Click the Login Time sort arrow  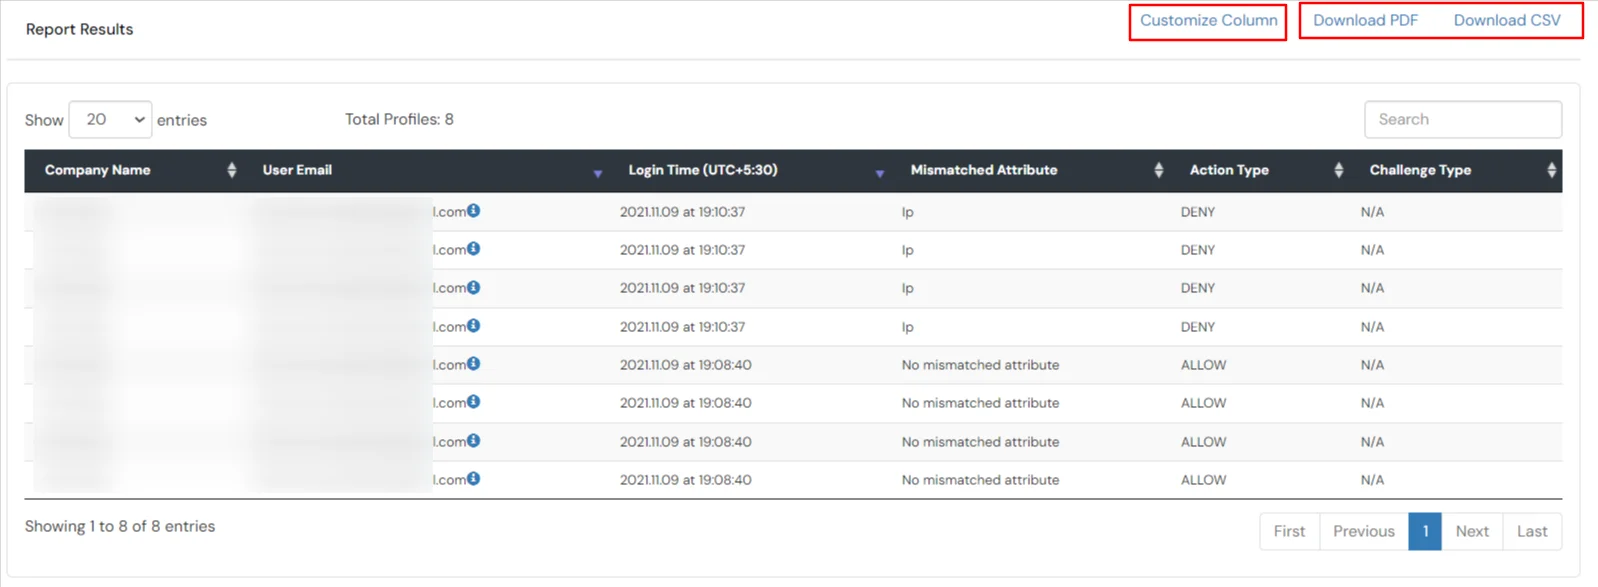(880, 173)
